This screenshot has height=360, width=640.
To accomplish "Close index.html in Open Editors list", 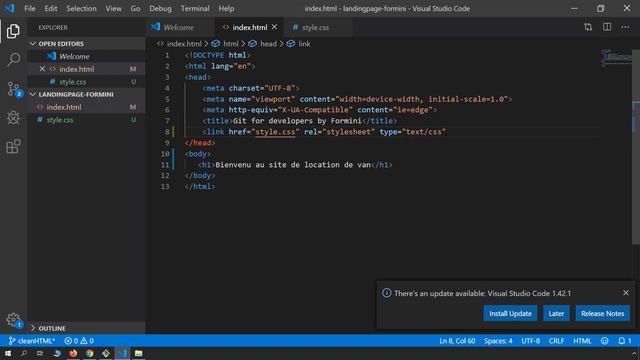I will click(x=42, y=69).
